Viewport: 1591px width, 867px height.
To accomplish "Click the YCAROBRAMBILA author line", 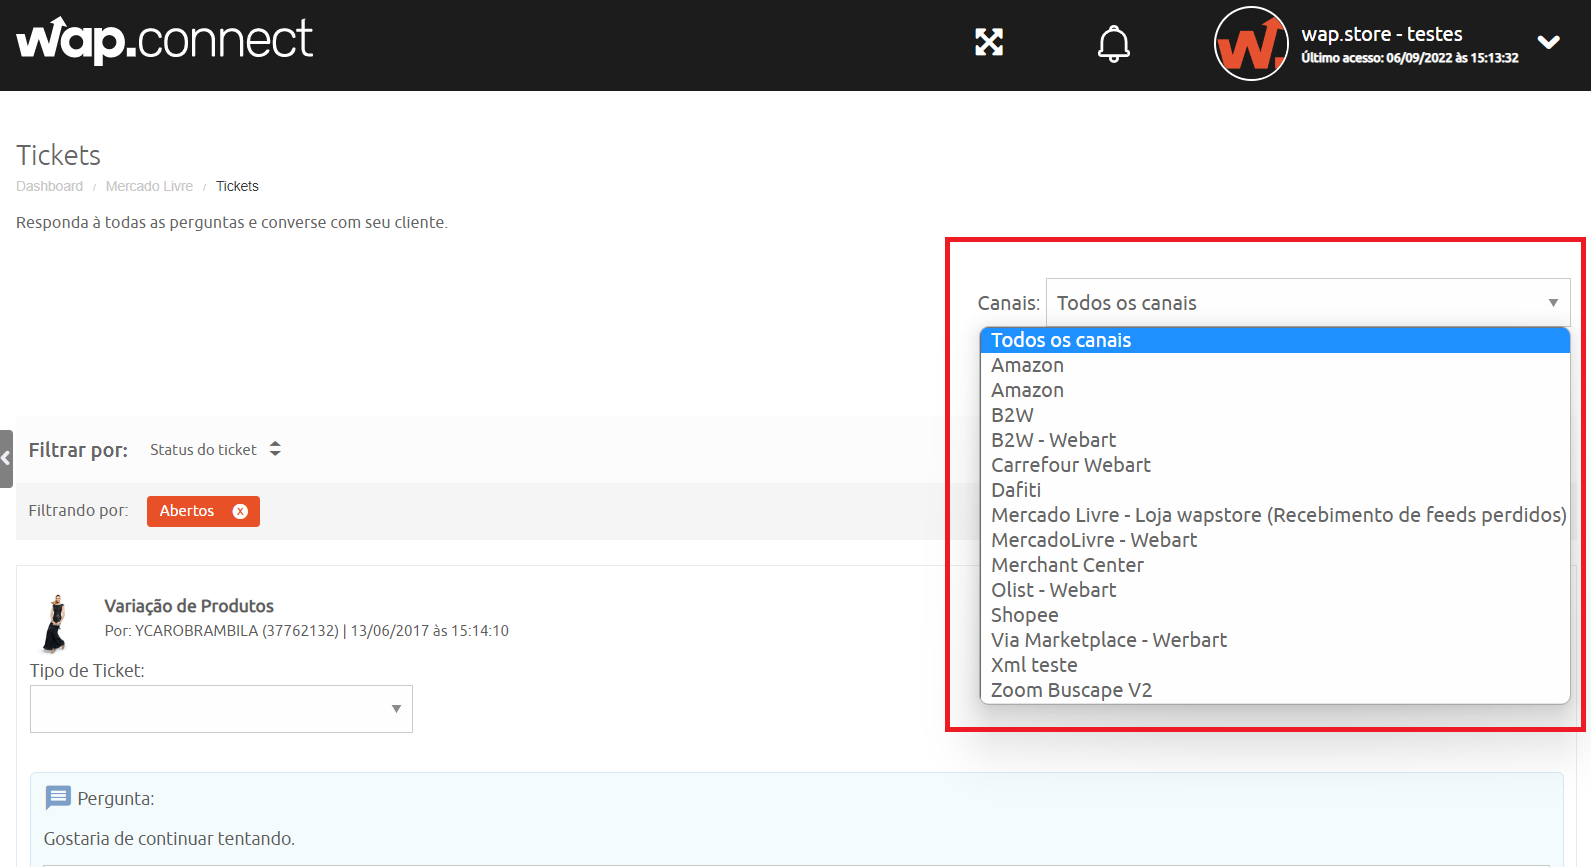I will pyautogui.click(x=307, y=631).
